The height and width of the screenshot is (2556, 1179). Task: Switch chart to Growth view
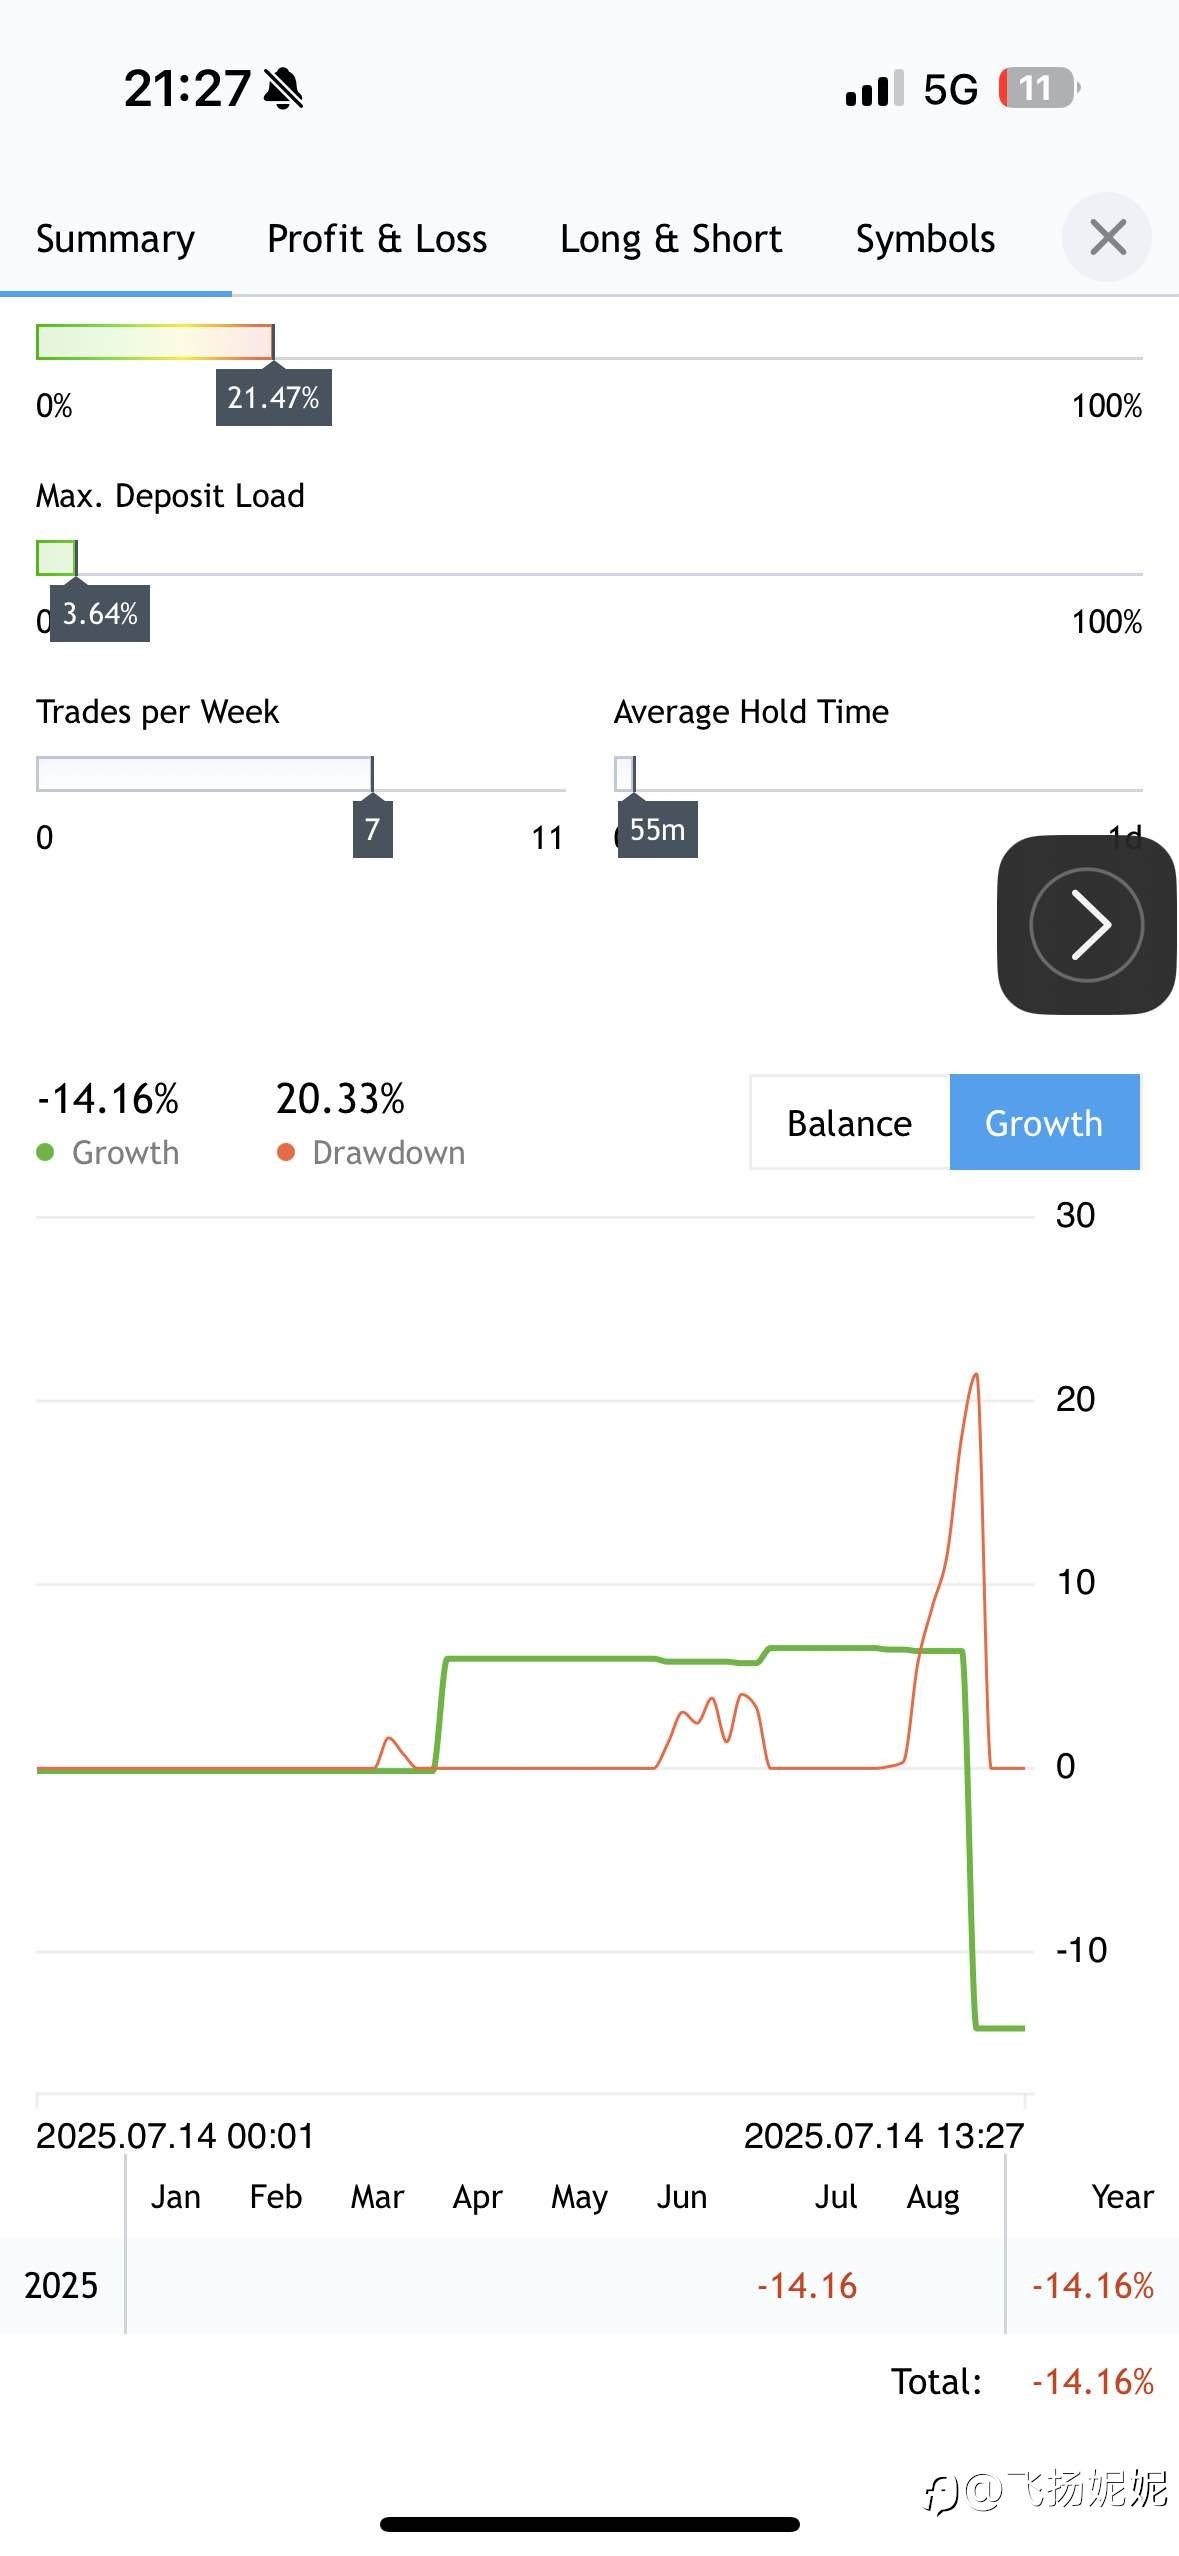[1044, 1123]
